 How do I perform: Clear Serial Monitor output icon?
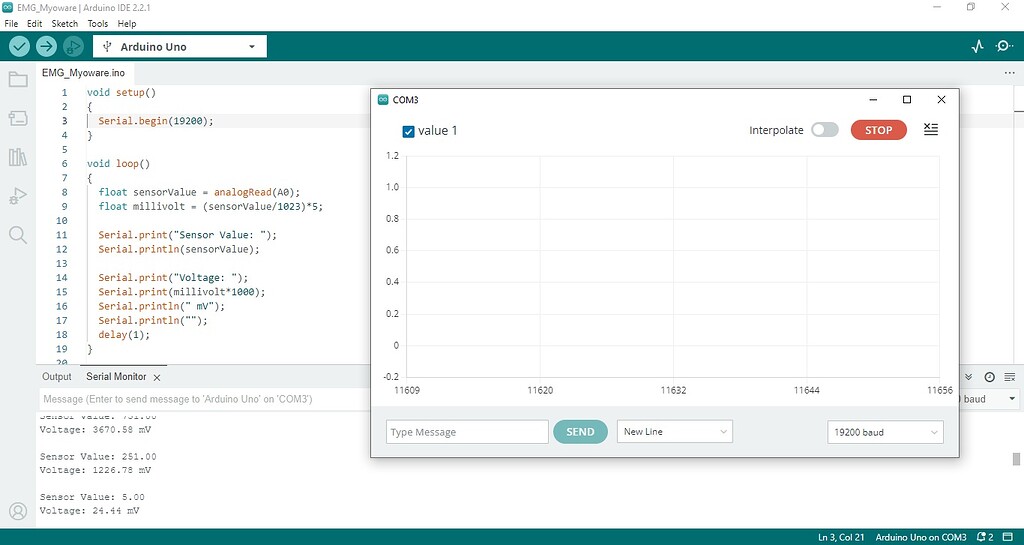coord(1010,377)
